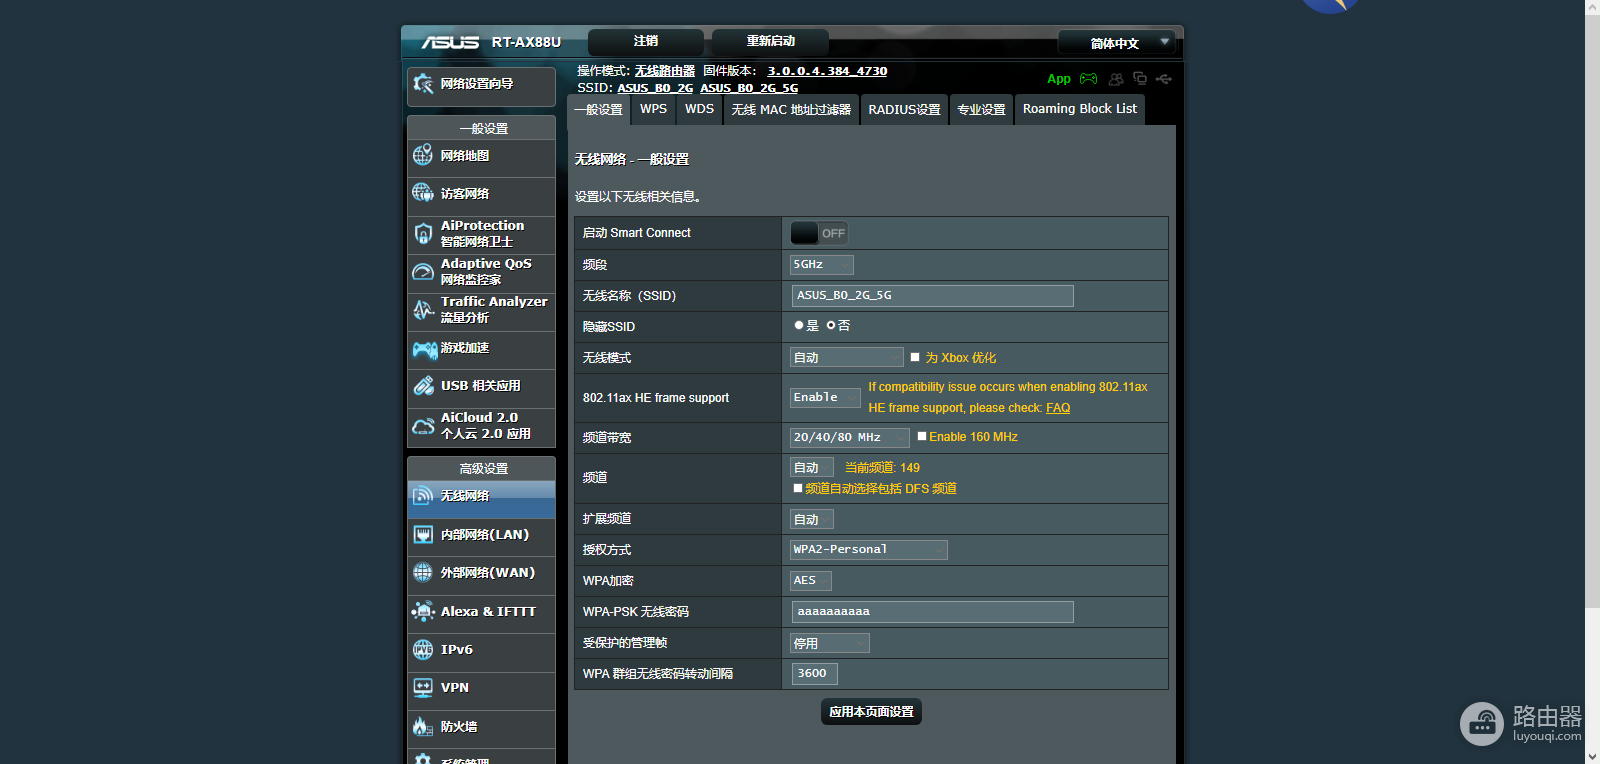
Task: Check auto channel including DFS channels
Action: click(798, 488)
